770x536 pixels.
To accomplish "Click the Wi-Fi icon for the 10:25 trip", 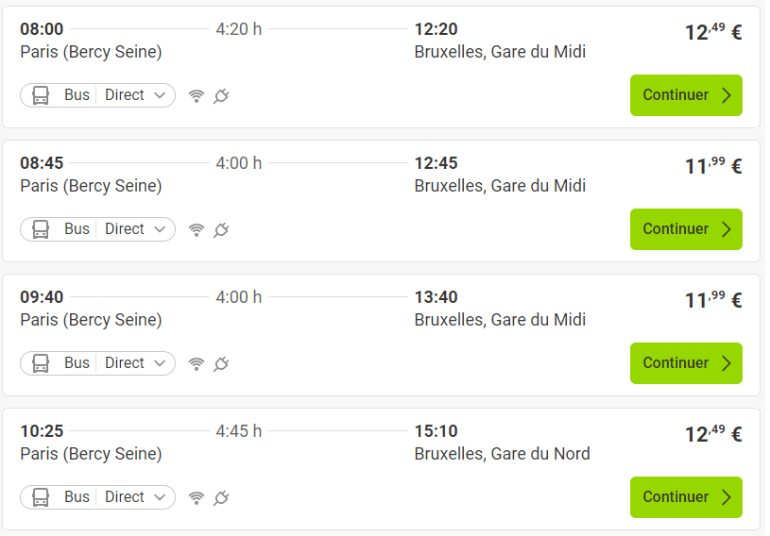I will [196, 498].
